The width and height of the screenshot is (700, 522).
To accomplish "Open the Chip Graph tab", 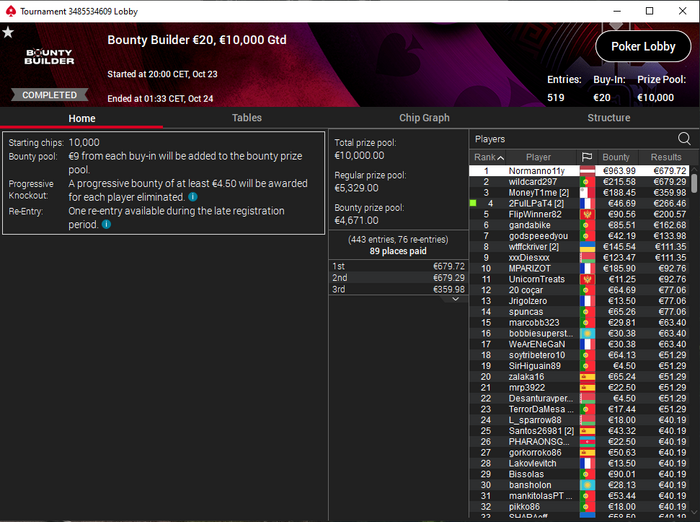I will tap(424, 118).
